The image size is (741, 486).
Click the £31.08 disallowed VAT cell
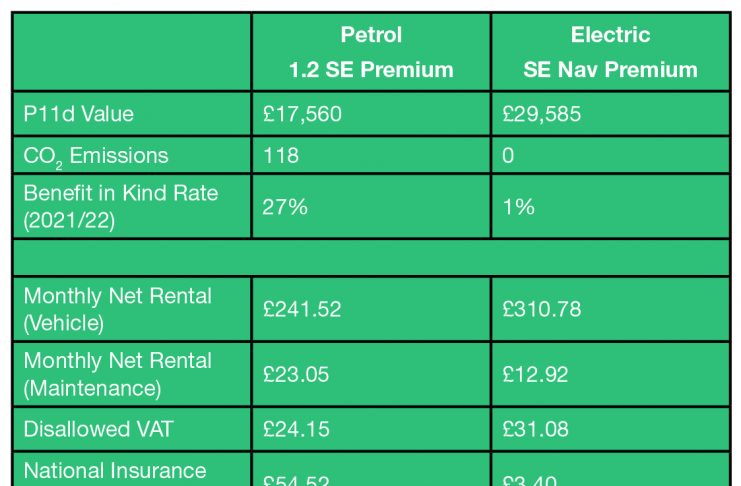536,429
